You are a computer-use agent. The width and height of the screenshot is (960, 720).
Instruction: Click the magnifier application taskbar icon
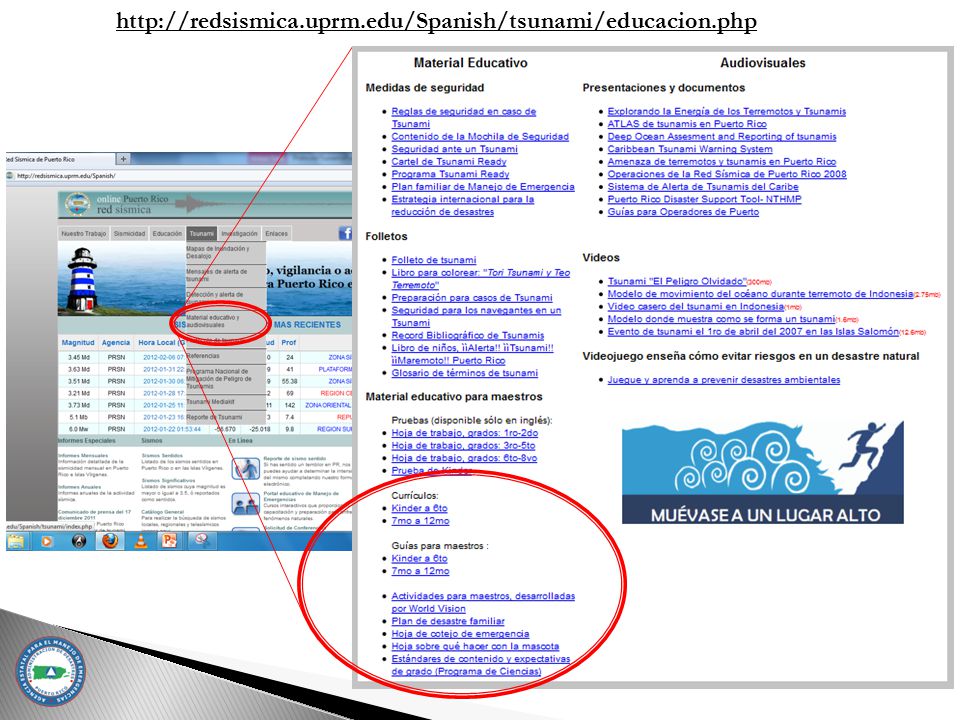(x=201, y=541)
